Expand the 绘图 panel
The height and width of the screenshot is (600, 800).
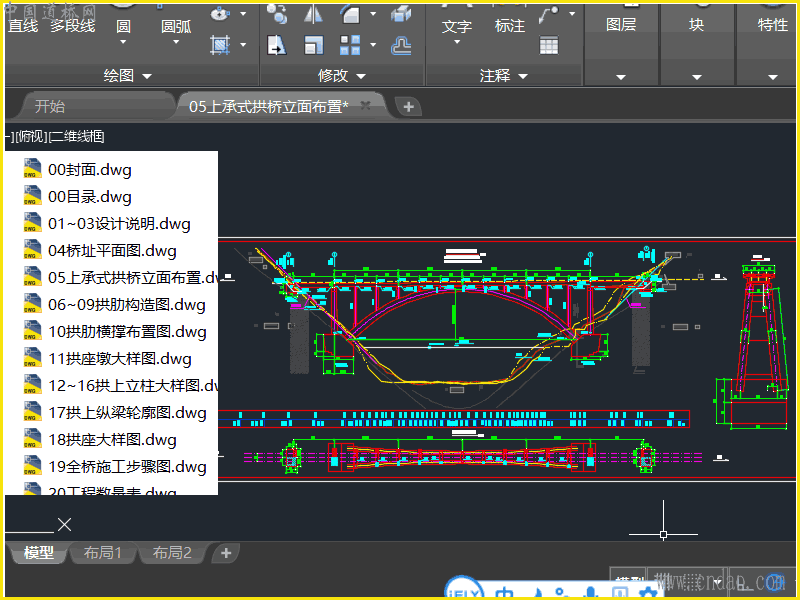(127, 76)
